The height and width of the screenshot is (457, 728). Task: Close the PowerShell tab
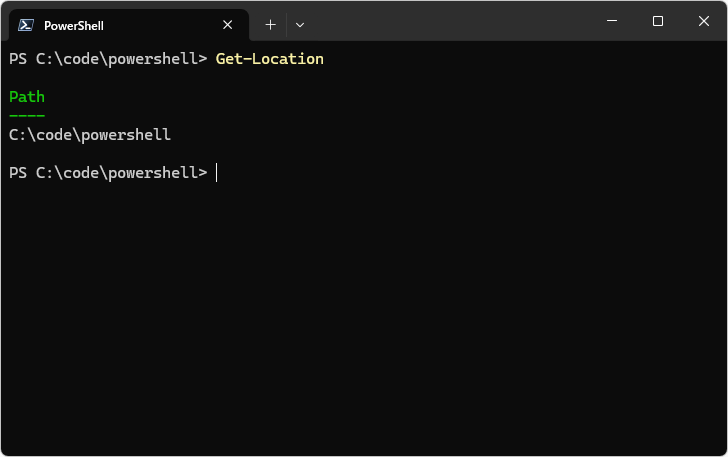(228, 25)
